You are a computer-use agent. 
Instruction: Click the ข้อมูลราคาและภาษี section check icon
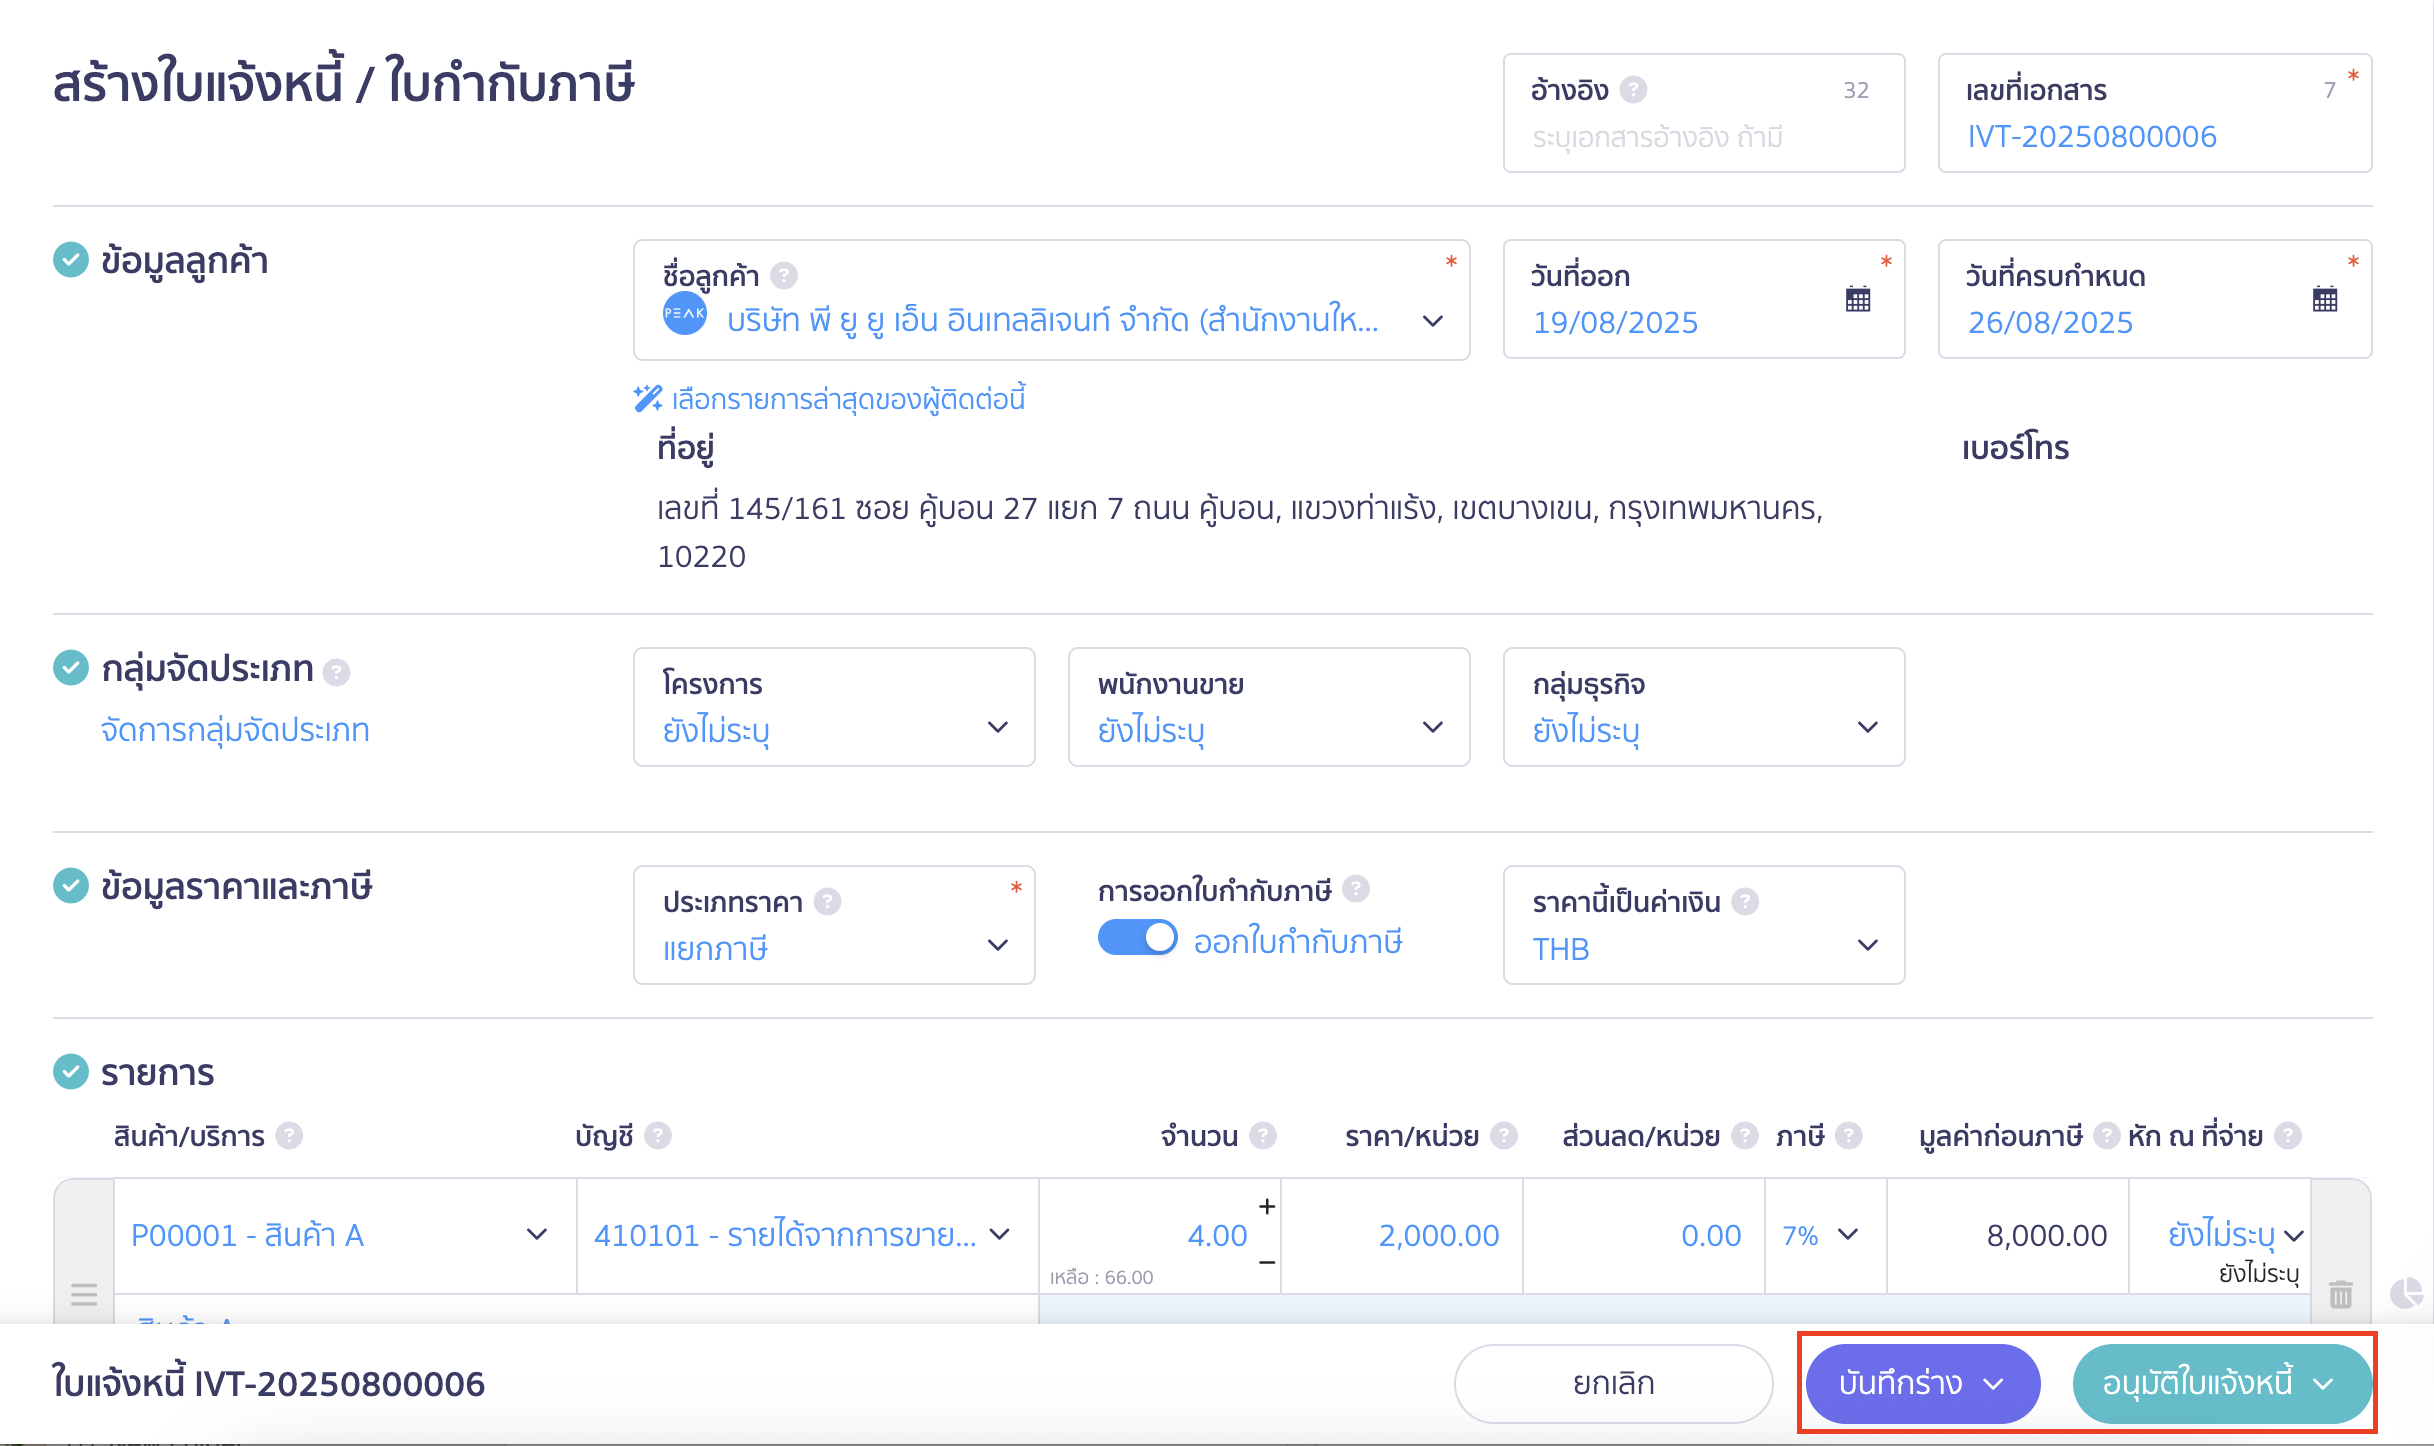[x=71, y=886]
